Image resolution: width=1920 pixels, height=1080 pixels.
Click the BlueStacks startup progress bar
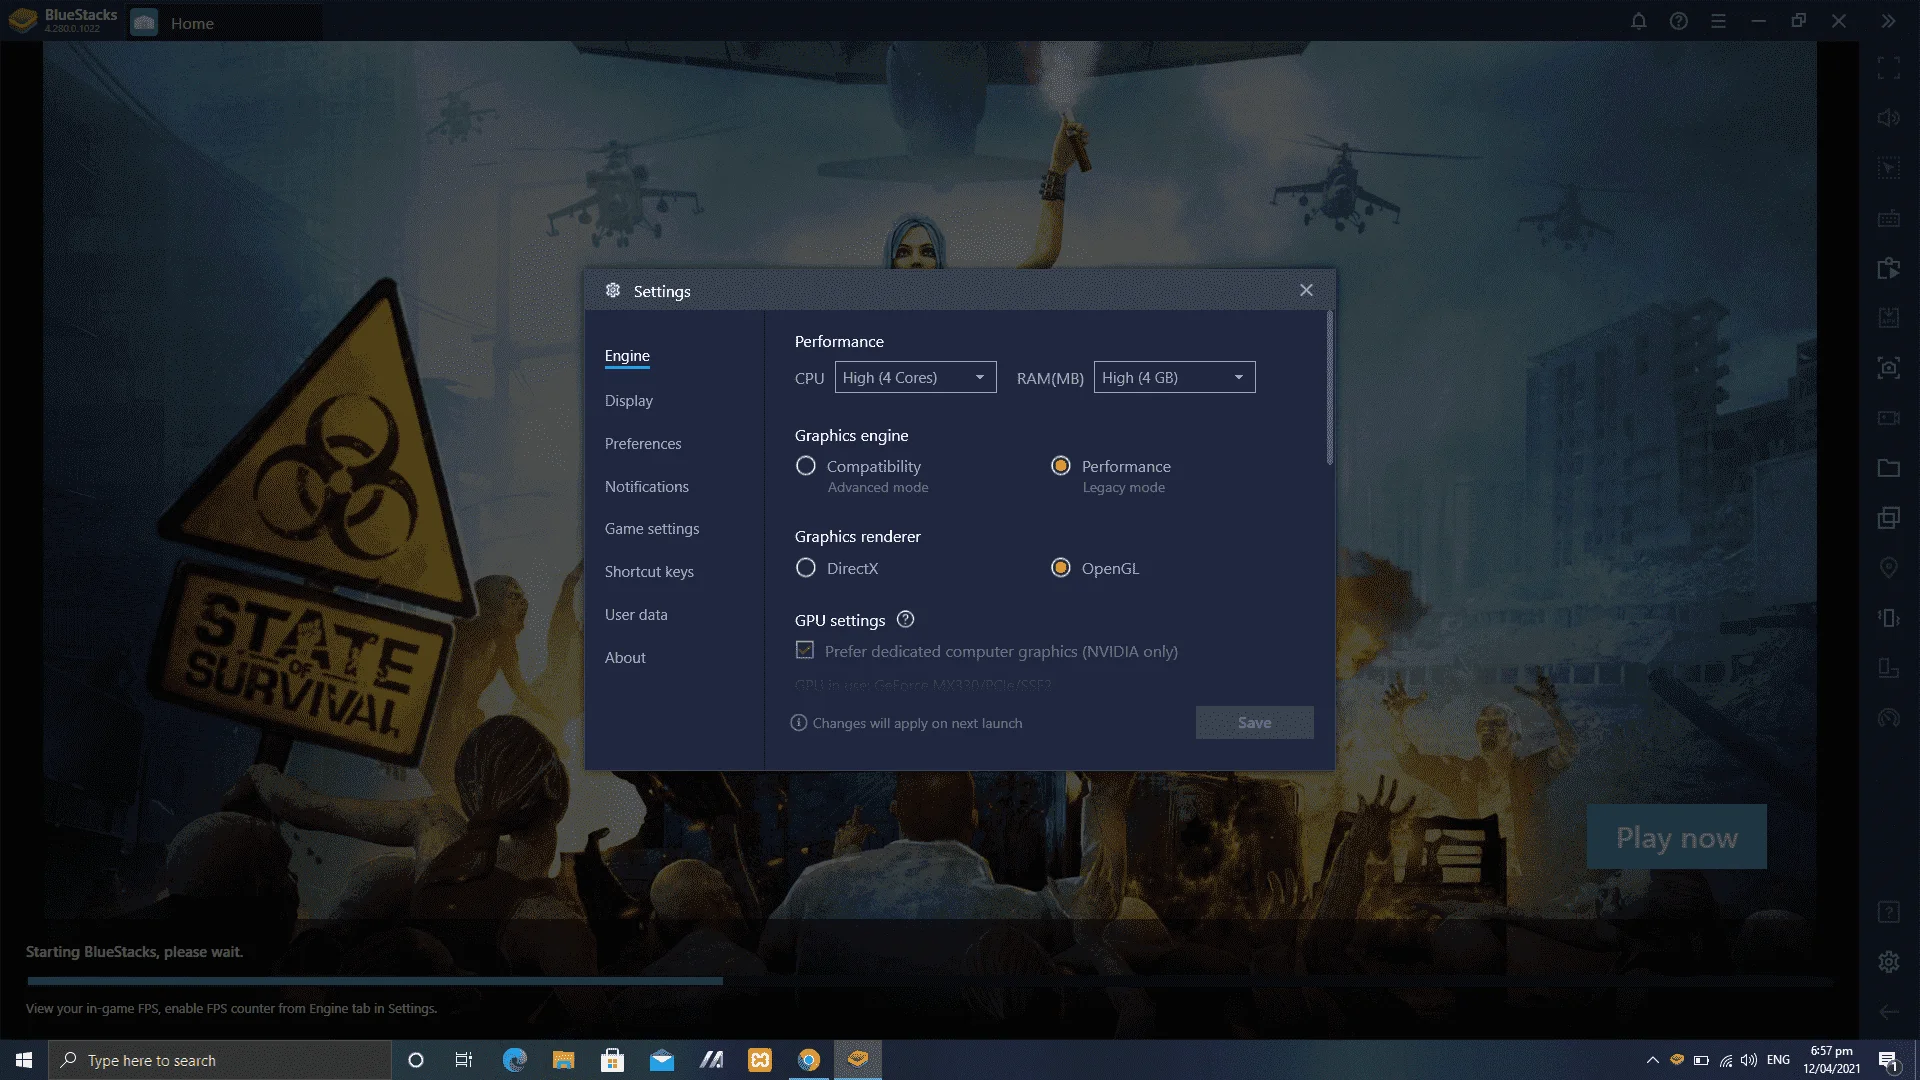point(930,981)
